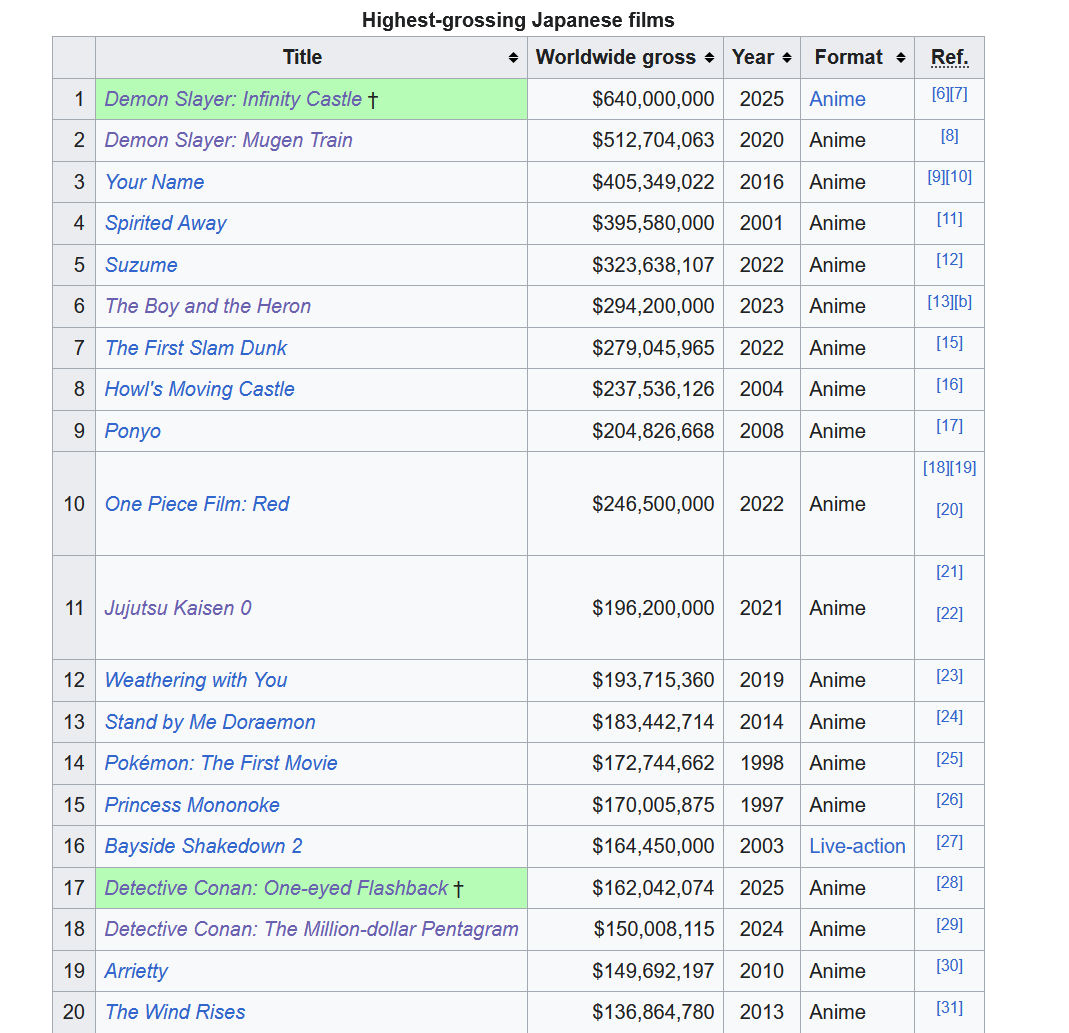Open Arrietty film link
This screenshot has height=1033, width=1069.
[x=136, y=971]
